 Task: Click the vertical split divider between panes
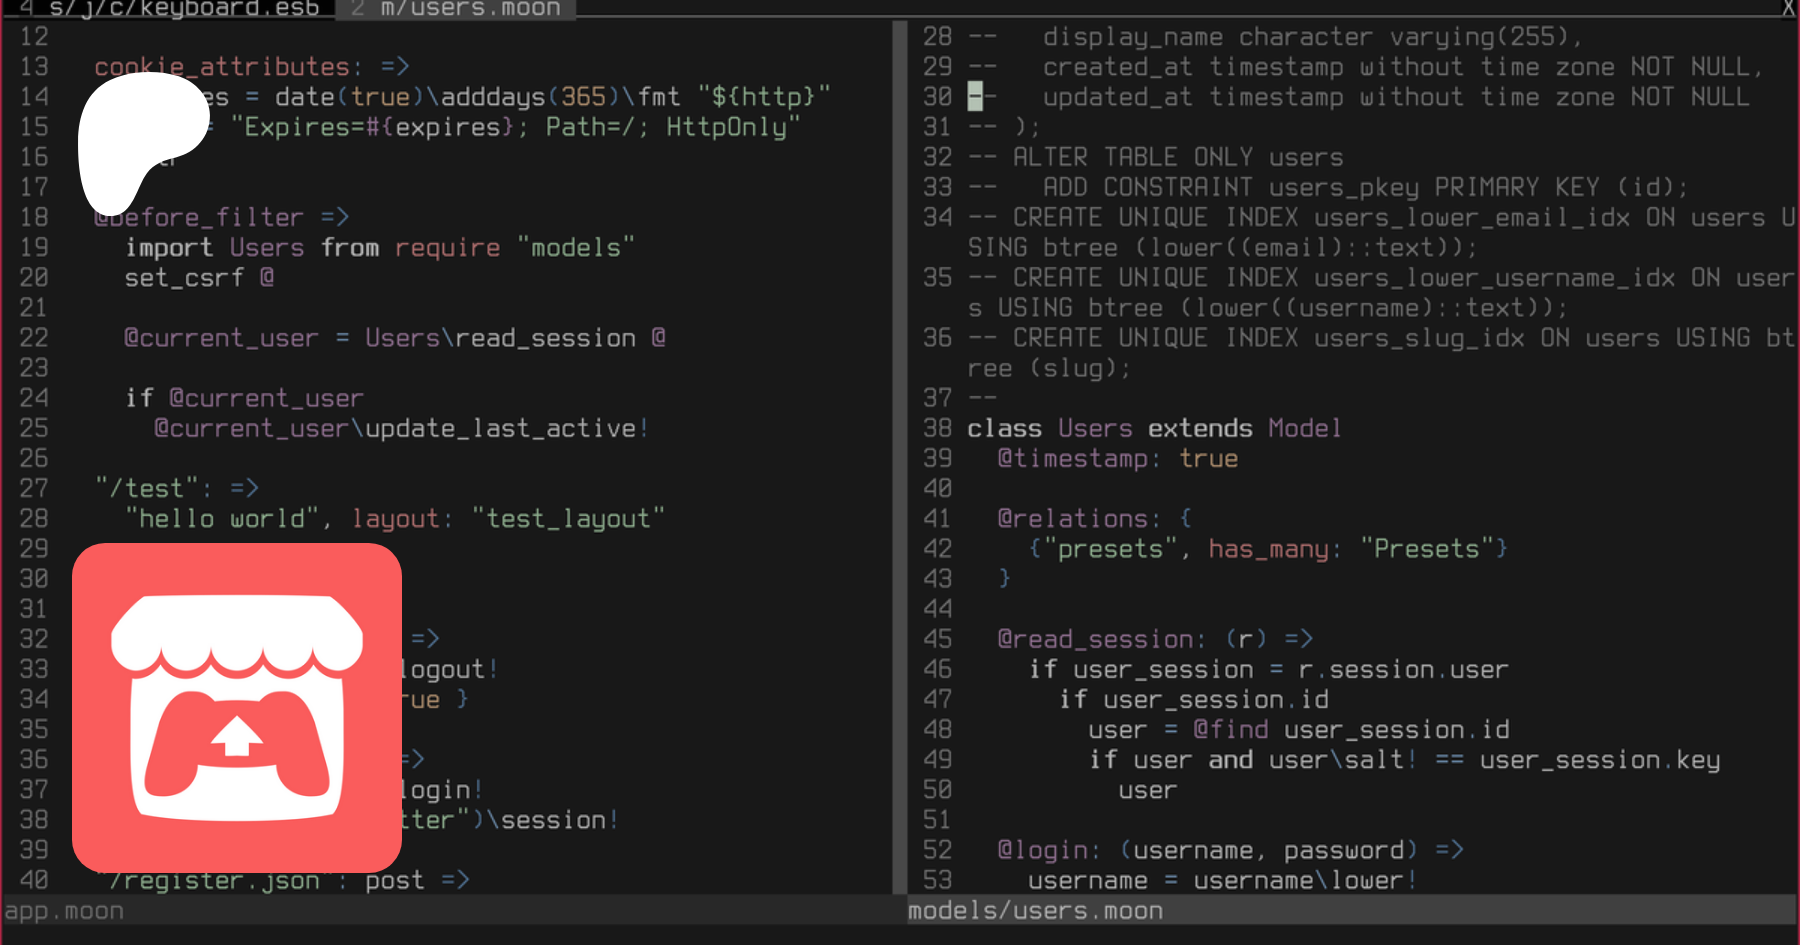(899, 450)
